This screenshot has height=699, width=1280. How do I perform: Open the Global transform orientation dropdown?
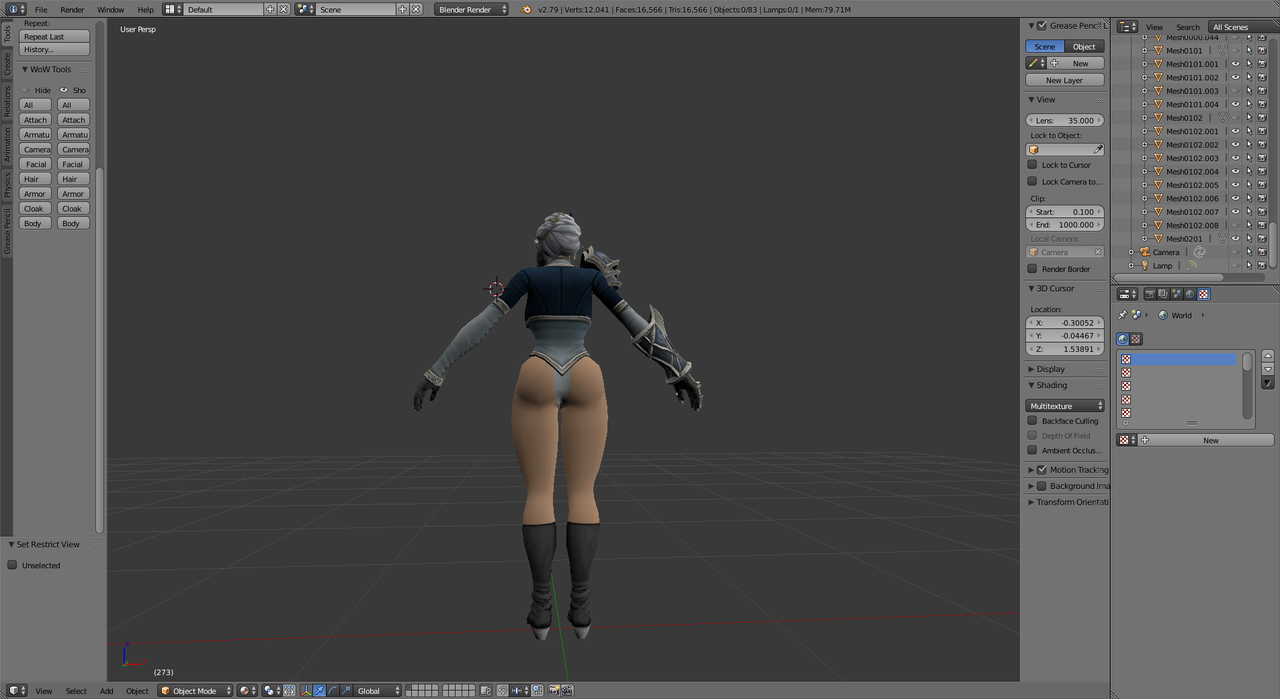tap(378, 691)
